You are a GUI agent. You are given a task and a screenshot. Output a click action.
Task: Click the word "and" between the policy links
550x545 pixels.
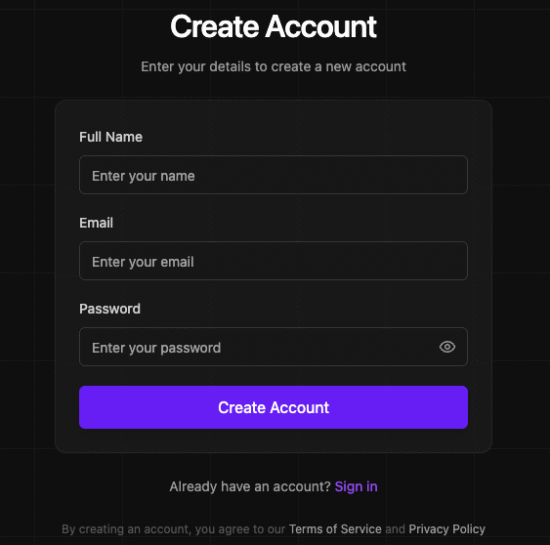[x=395, y=529]
